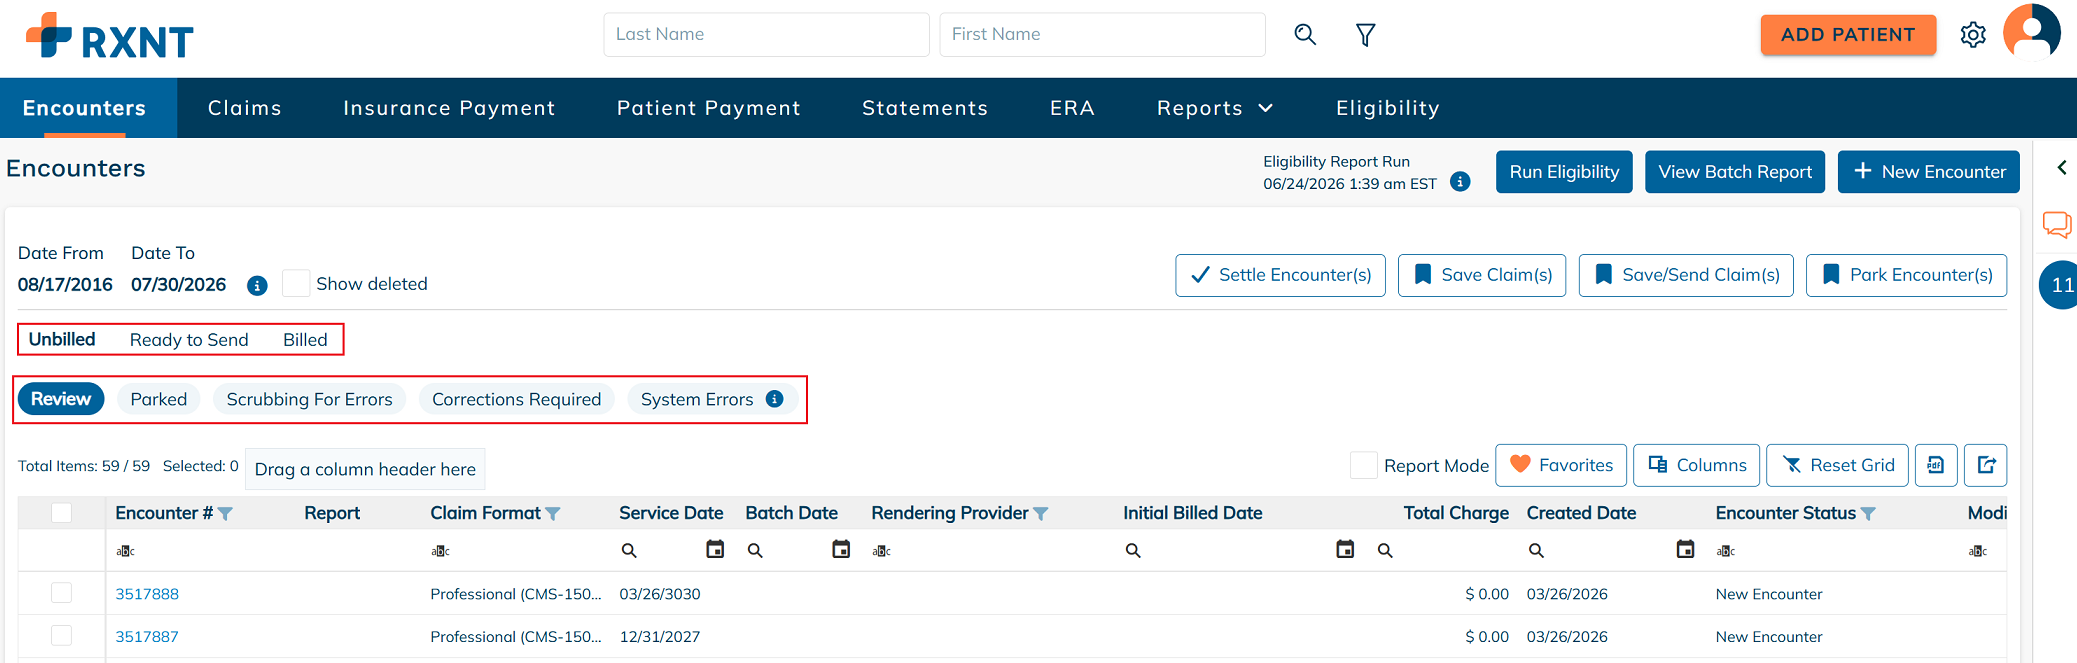
Task: Enable the Report Mode checkbox
Action: tap(1364, 465)
